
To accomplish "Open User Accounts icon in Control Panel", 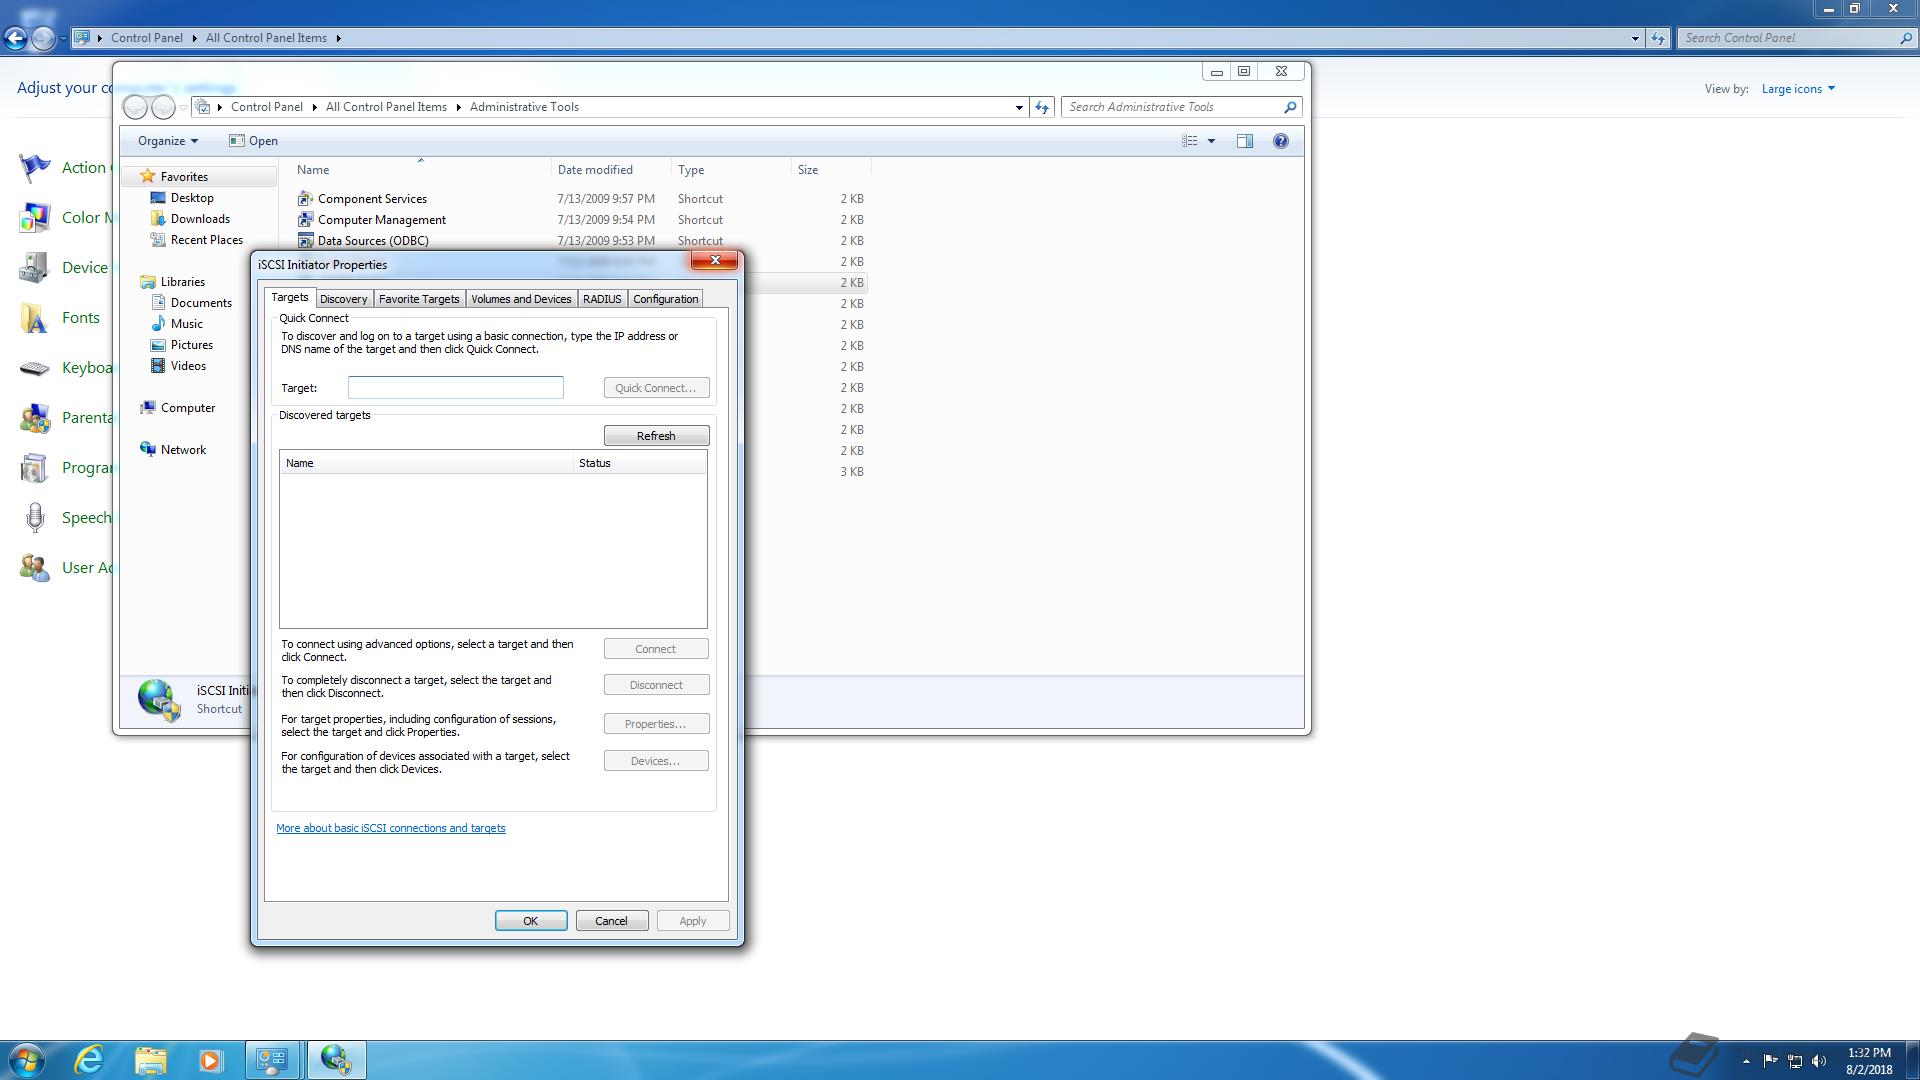I will pyautogui.click(x=35, y=568).
